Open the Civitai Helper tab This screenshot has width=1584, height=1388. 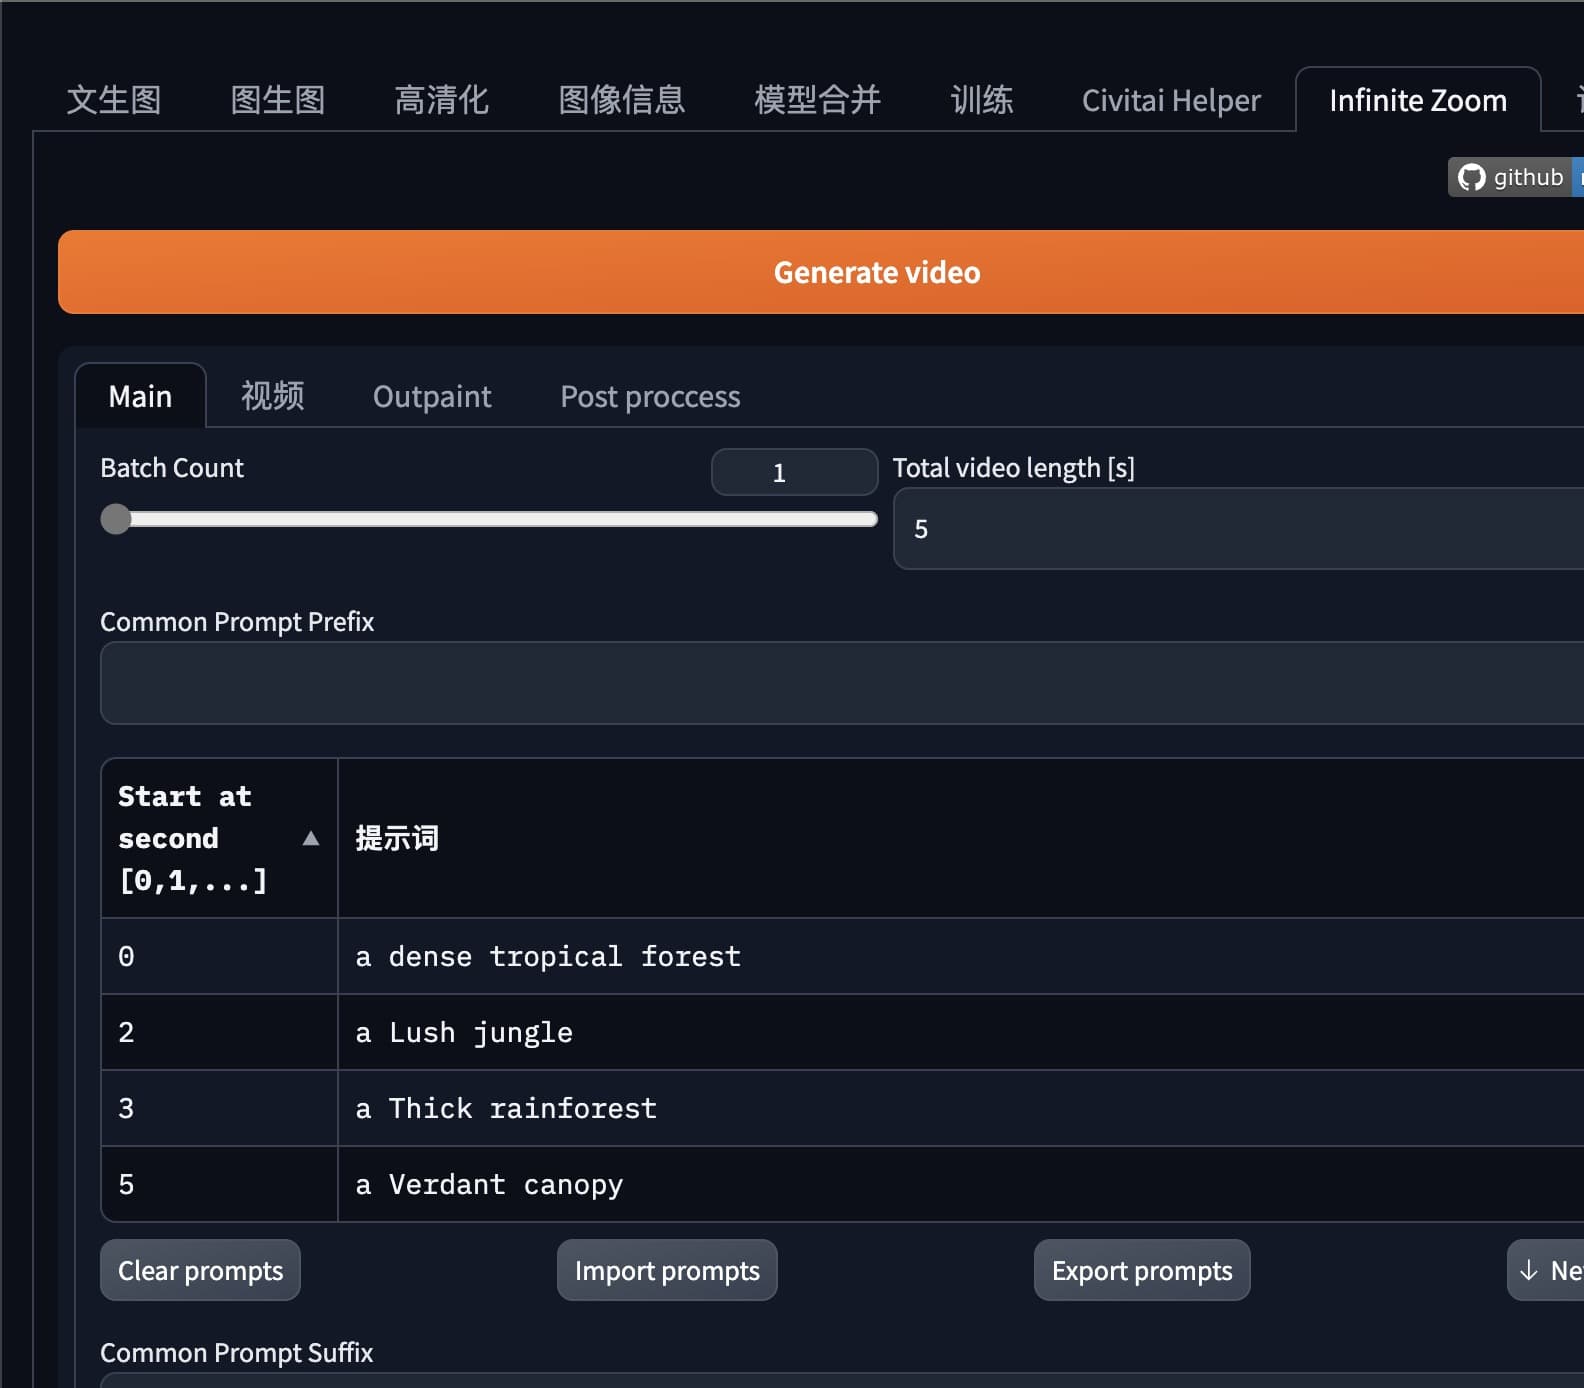point(1171,100)
